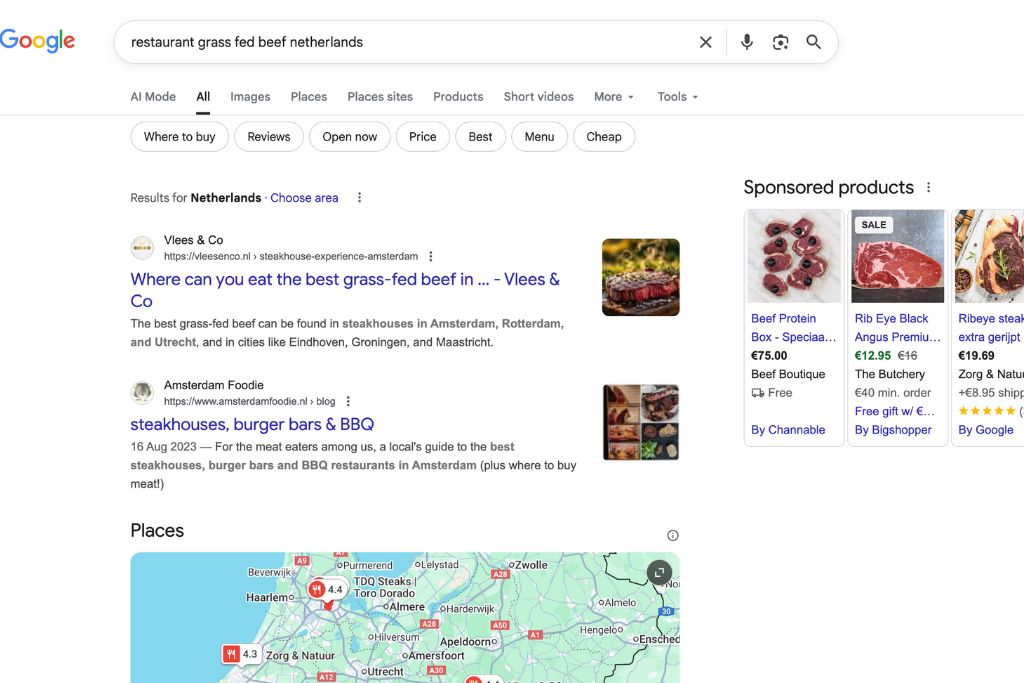This screenshot has height=683, width=1024.
Task: Click the By Google link
Action: pos(986,430)
